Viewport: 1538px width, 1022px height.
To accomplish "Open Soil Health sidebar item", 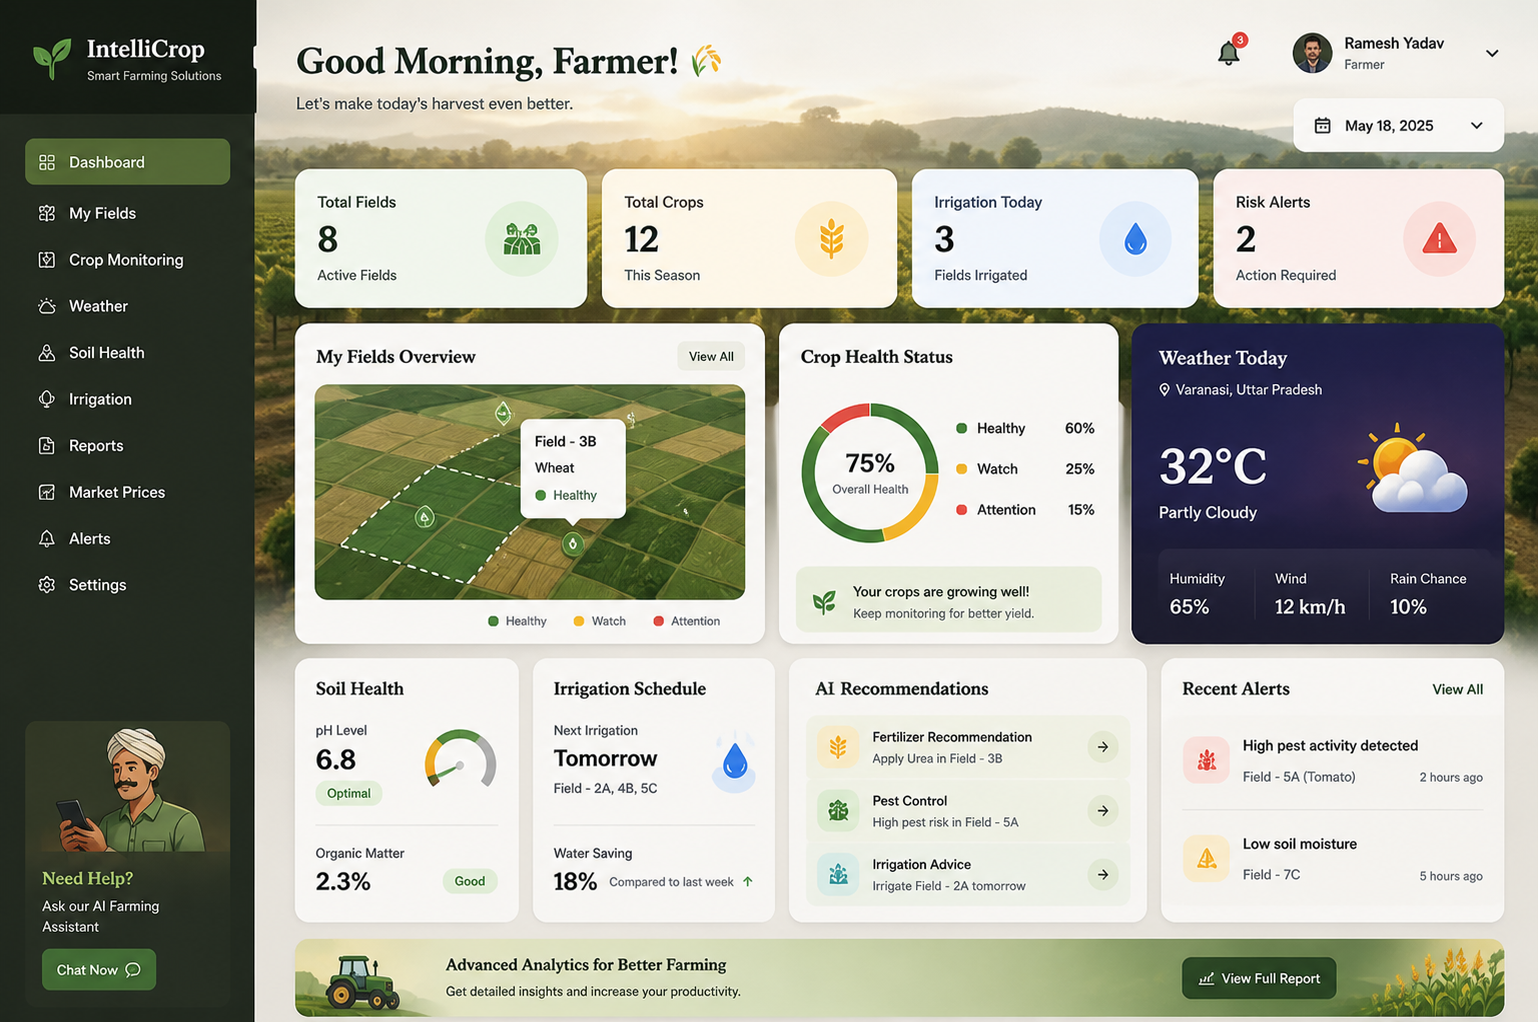I will pos(127,353).
